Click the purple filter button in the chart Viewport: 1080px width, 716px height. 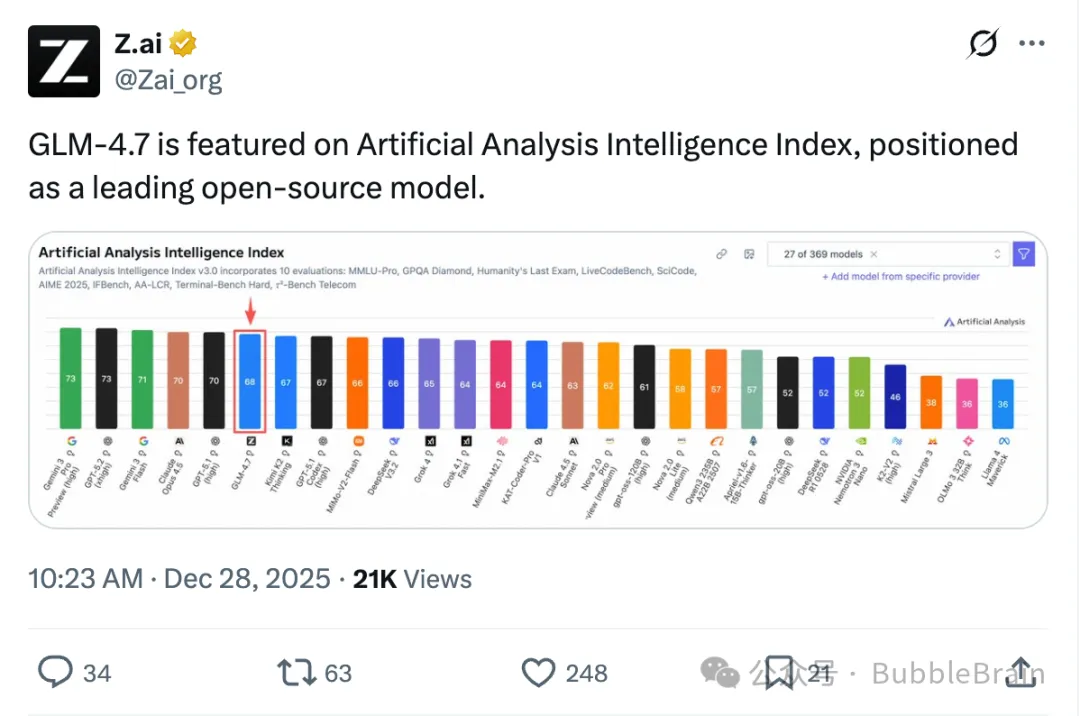pos(1024,255)
